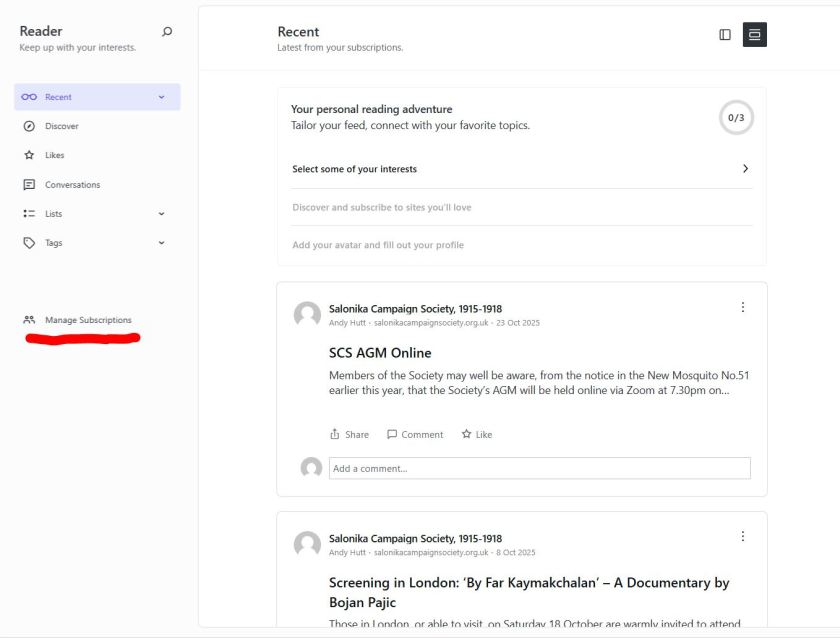Click Andy Hutt's avatar on first post
840x638 pixels.
coord(307,315)
